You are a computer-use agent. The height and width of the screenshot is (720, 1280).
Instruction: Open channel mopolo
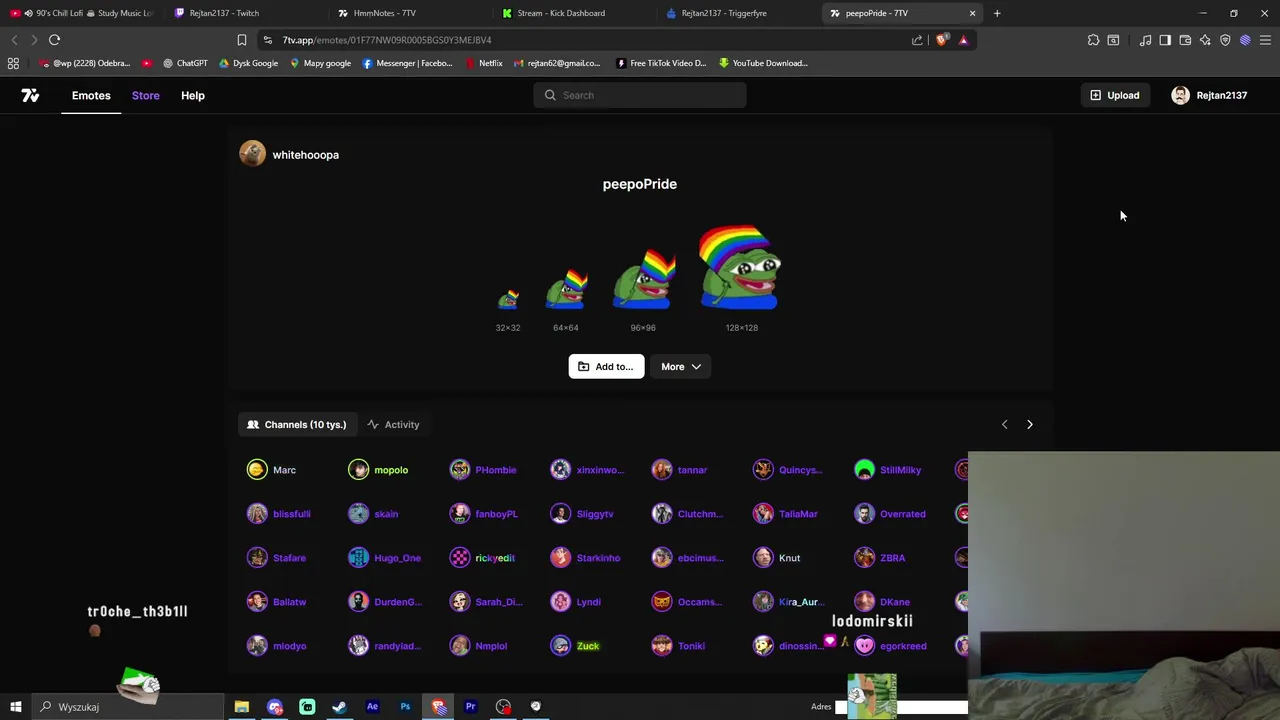pyautogui.click(x=378, y=470)
